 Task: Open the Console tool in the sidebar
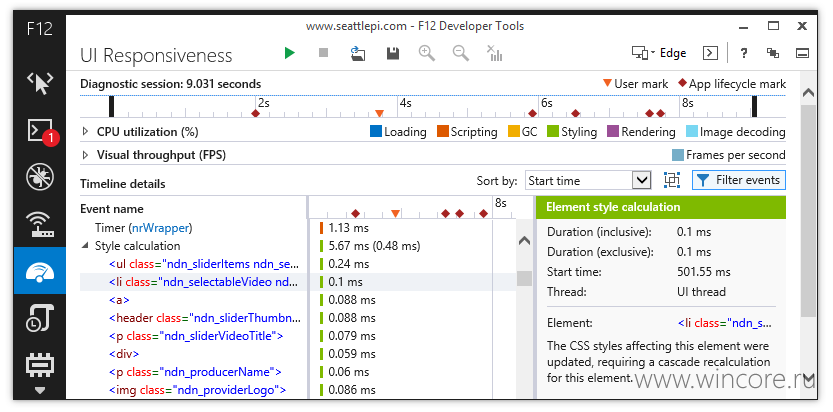point(40,132)
